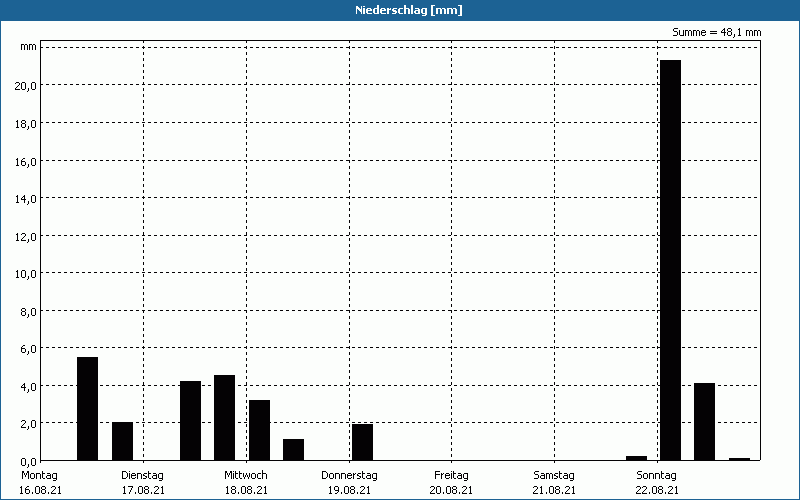Image resolution: width=800 pixels, height=500 pixels.
Task: Click the tallest precipitation bar at Sonntag
Action: (x=670, y=260)
